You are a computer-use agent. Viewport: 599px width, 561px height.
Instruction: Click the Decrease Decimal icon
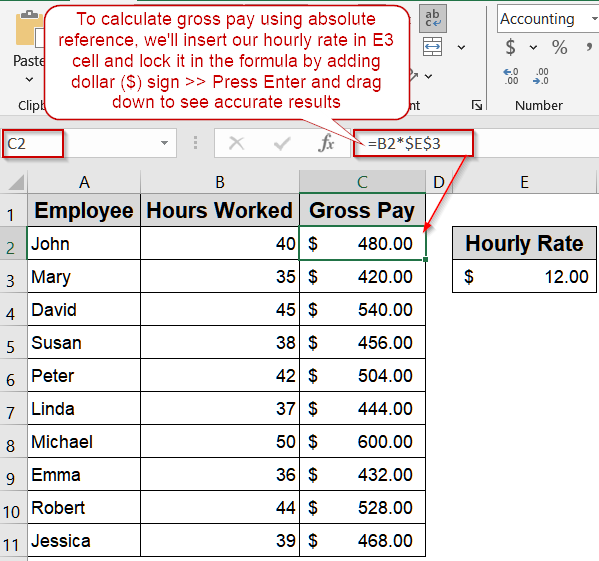pyautogui.click(x=541, y=76)
